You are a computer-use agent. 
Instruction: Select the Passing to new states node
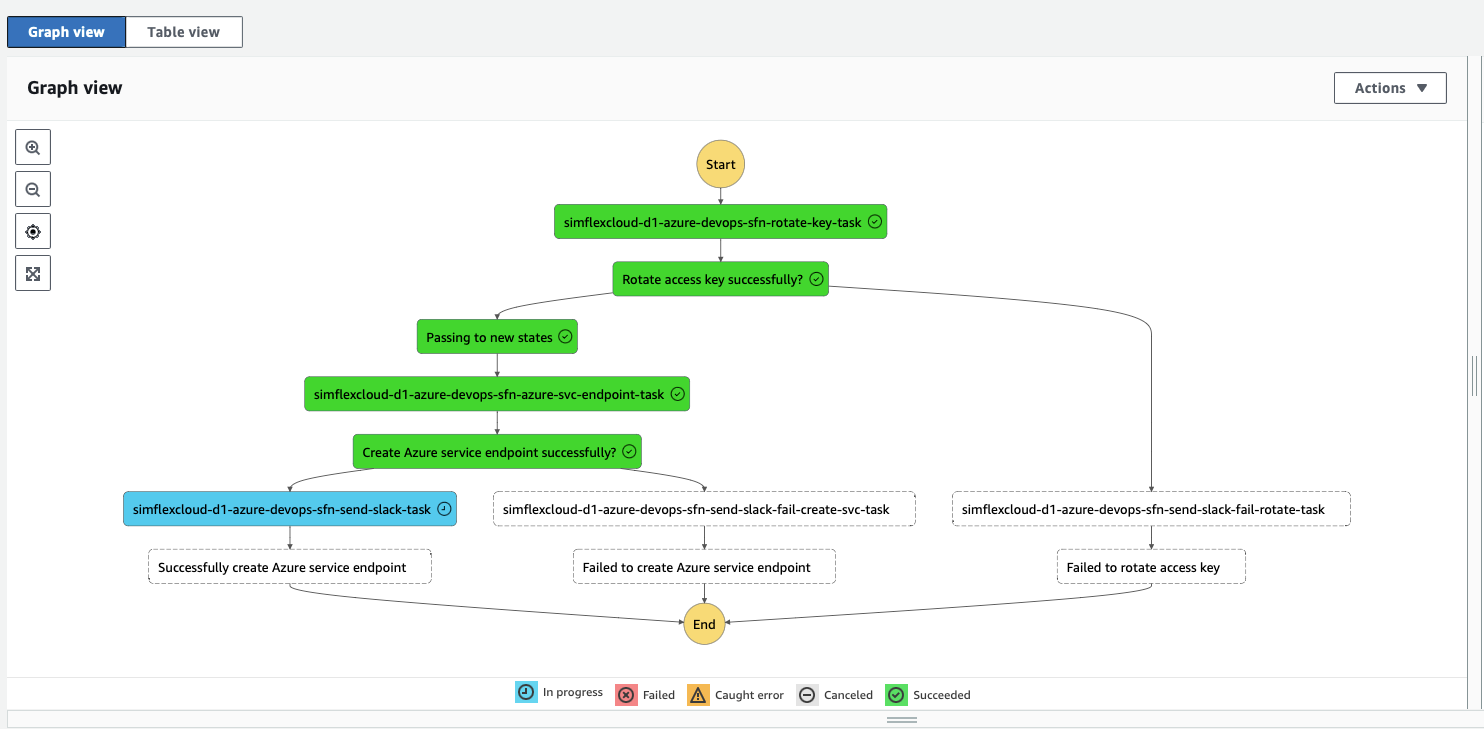click(497, 337)
